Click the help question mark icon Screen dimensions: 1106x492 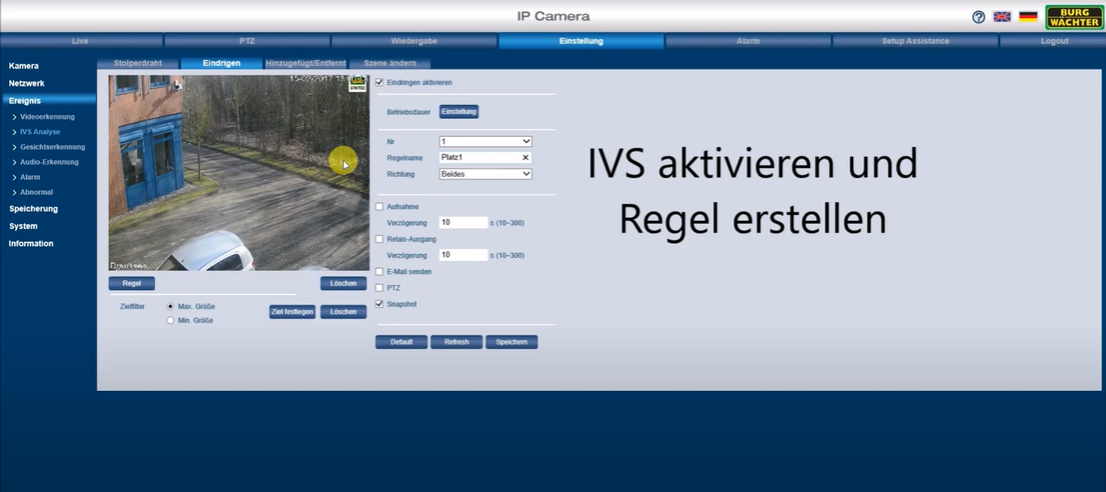pyautogui.click(x=978, y=17)
